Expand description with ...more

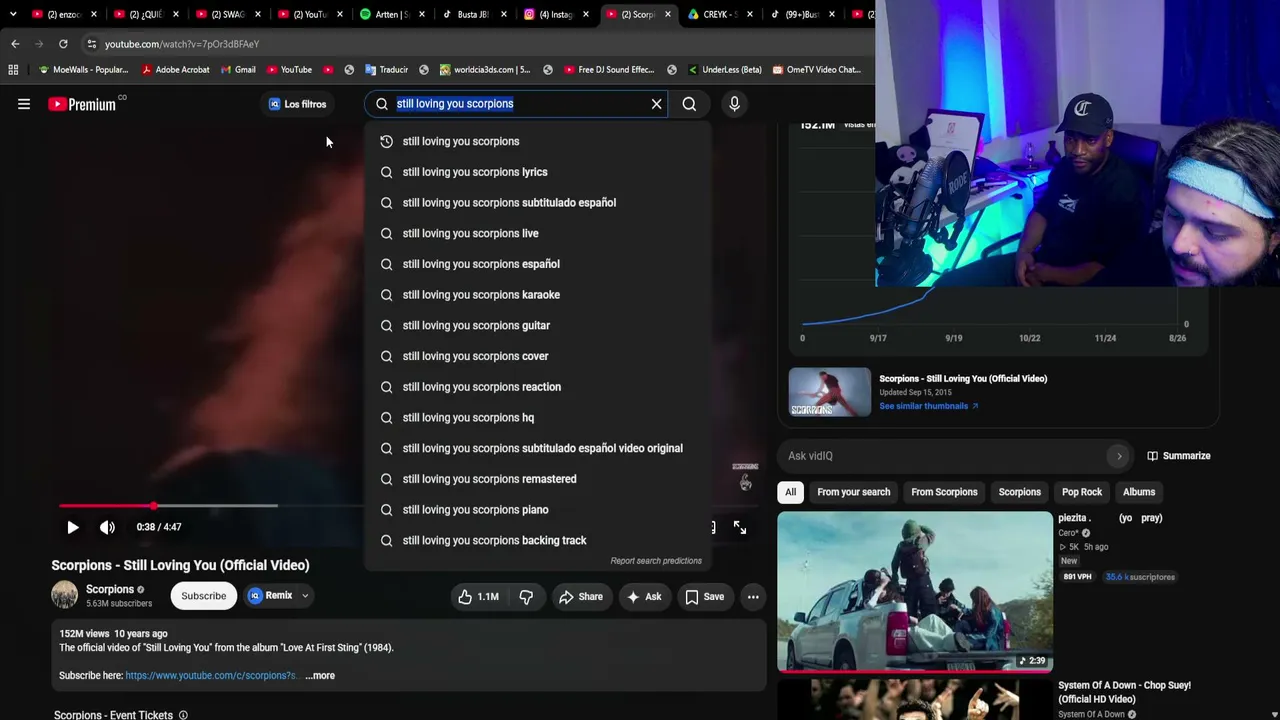point(320,676)
